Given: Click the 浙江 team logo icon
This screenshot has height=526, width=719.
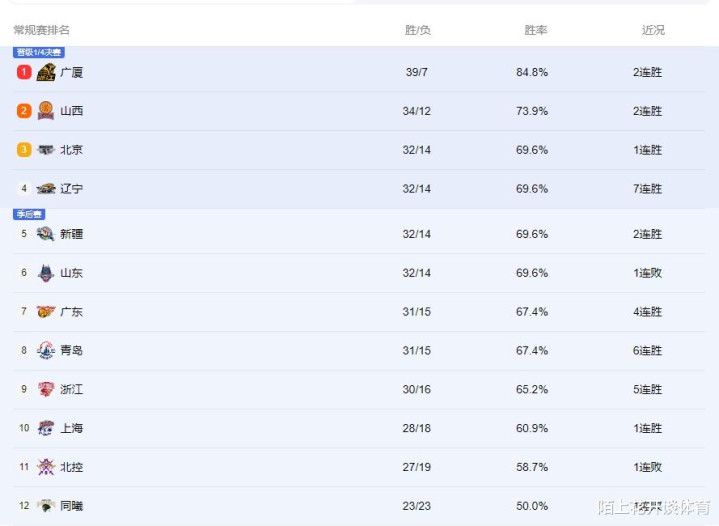Looking at the screenshot, I should [x=46, y=389].
